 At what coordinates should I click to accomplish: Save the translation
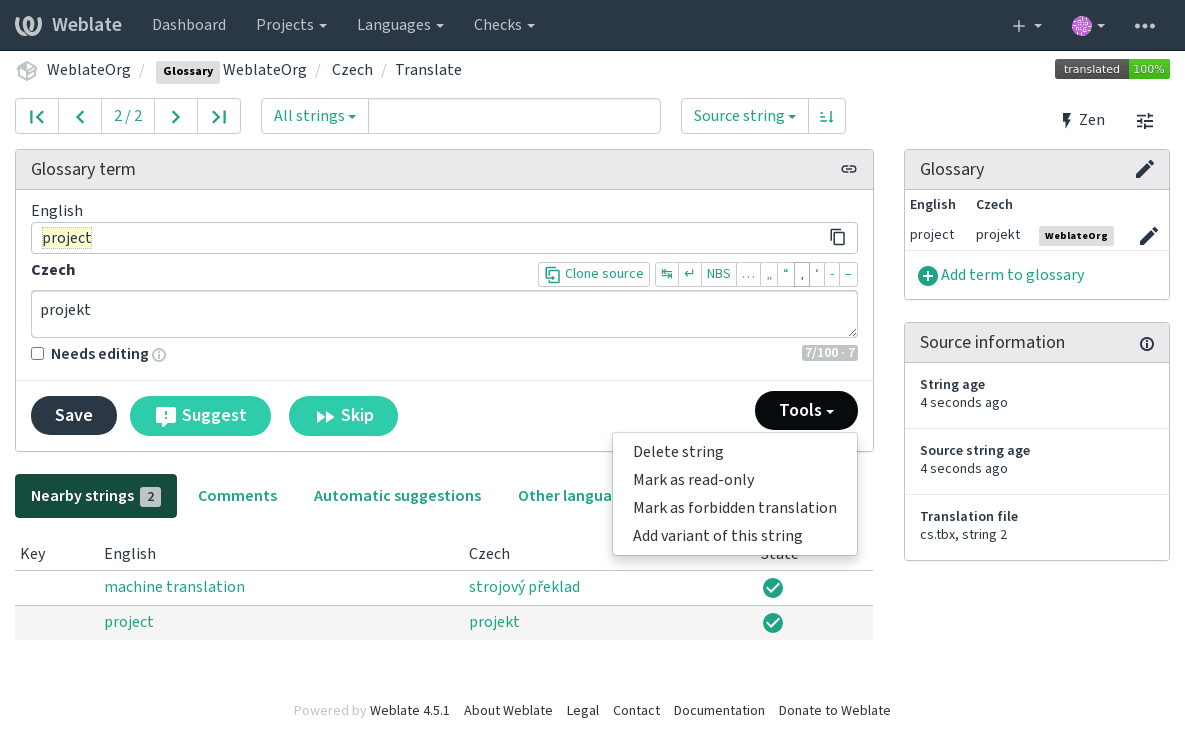tap(74, 416)
